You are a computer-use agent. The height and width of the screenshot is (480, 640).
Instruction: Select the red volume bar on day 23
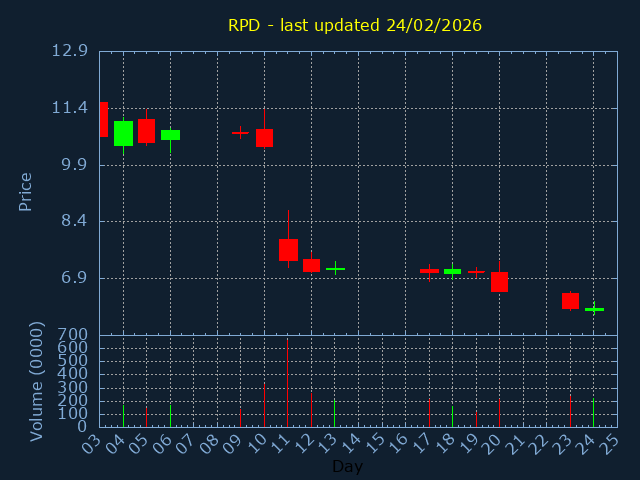570,410
